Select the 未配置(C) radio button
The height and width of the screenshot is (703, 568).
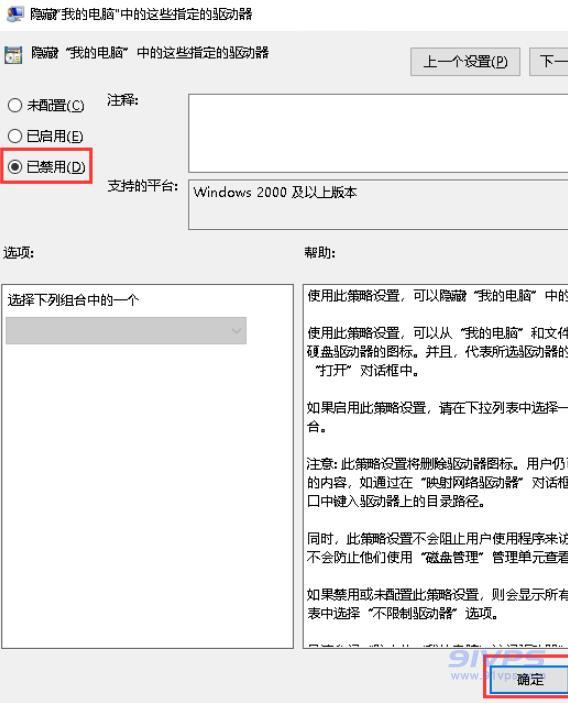point(15,105)
